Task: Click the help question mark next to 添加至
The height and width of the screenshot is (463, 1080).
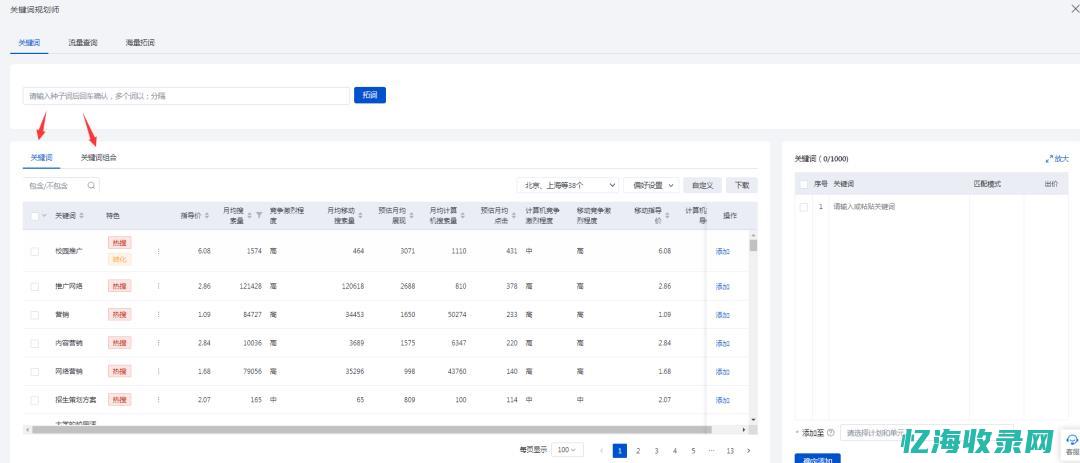Action: point(830,433)
